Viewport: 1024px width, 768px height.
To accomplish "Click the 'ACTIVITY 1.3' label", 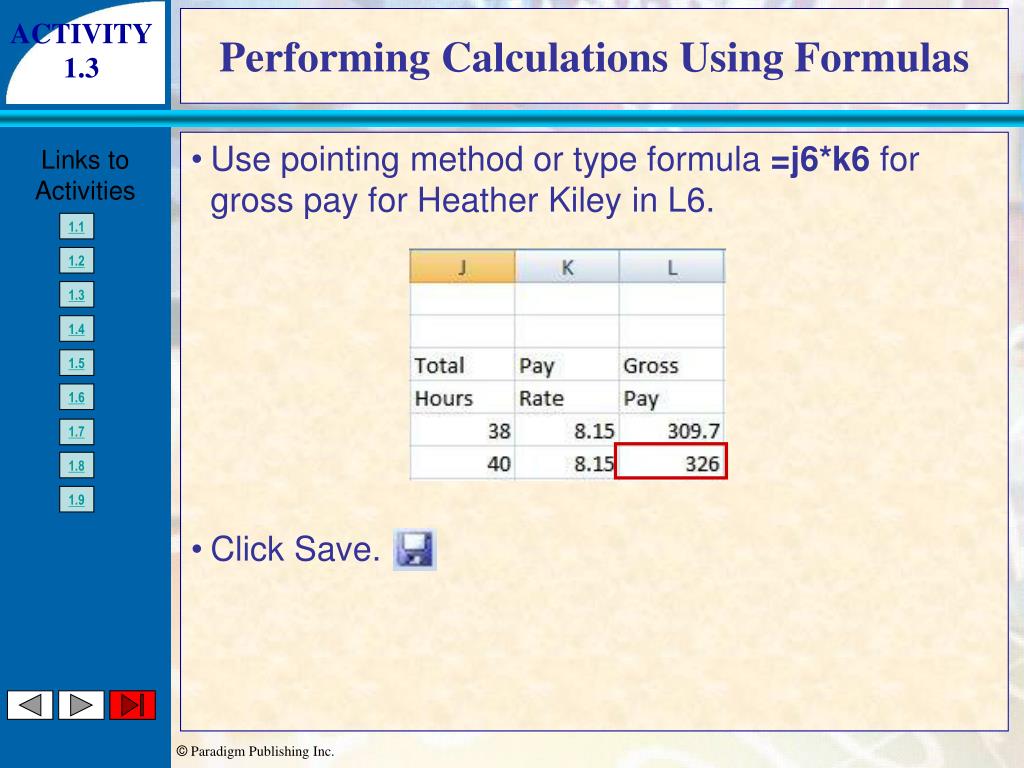I will pos(82,51).
